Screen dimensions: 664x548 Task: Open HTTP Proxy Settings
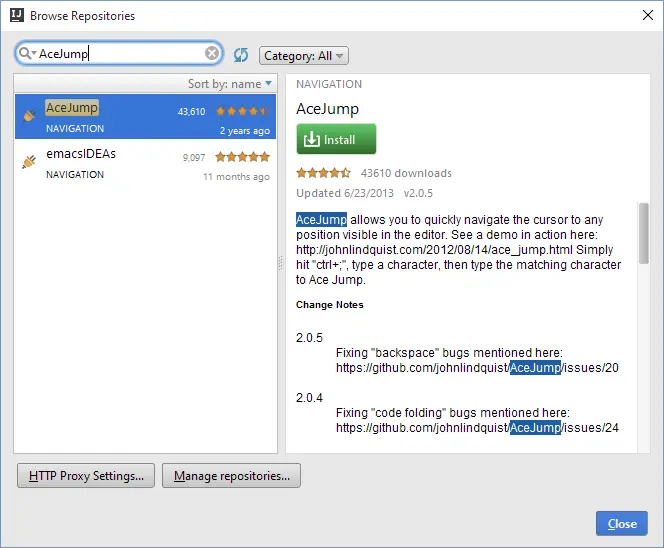(x=86, y=476)
